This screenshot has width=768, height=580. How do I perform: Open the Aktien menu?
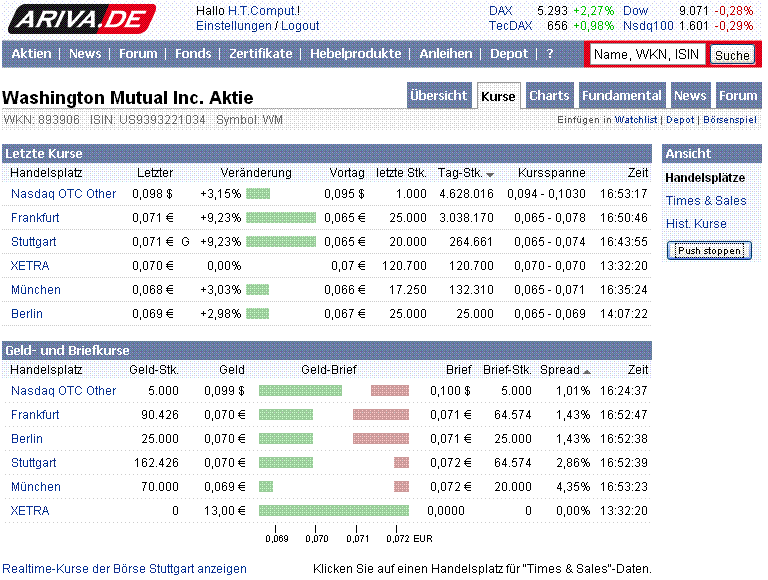[31, 53]
